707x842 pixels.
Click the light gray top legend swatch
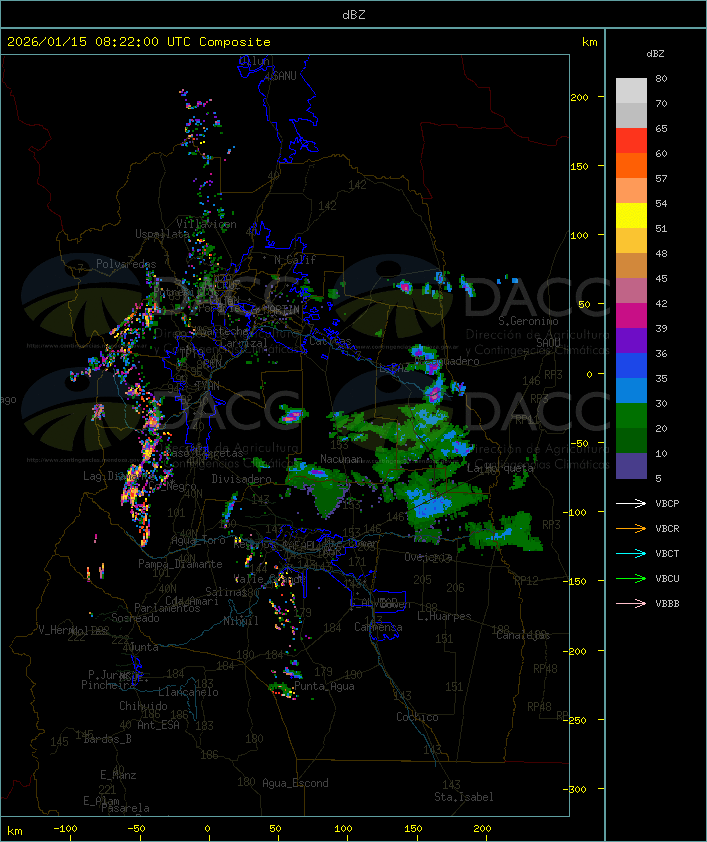tap(631, 90)
